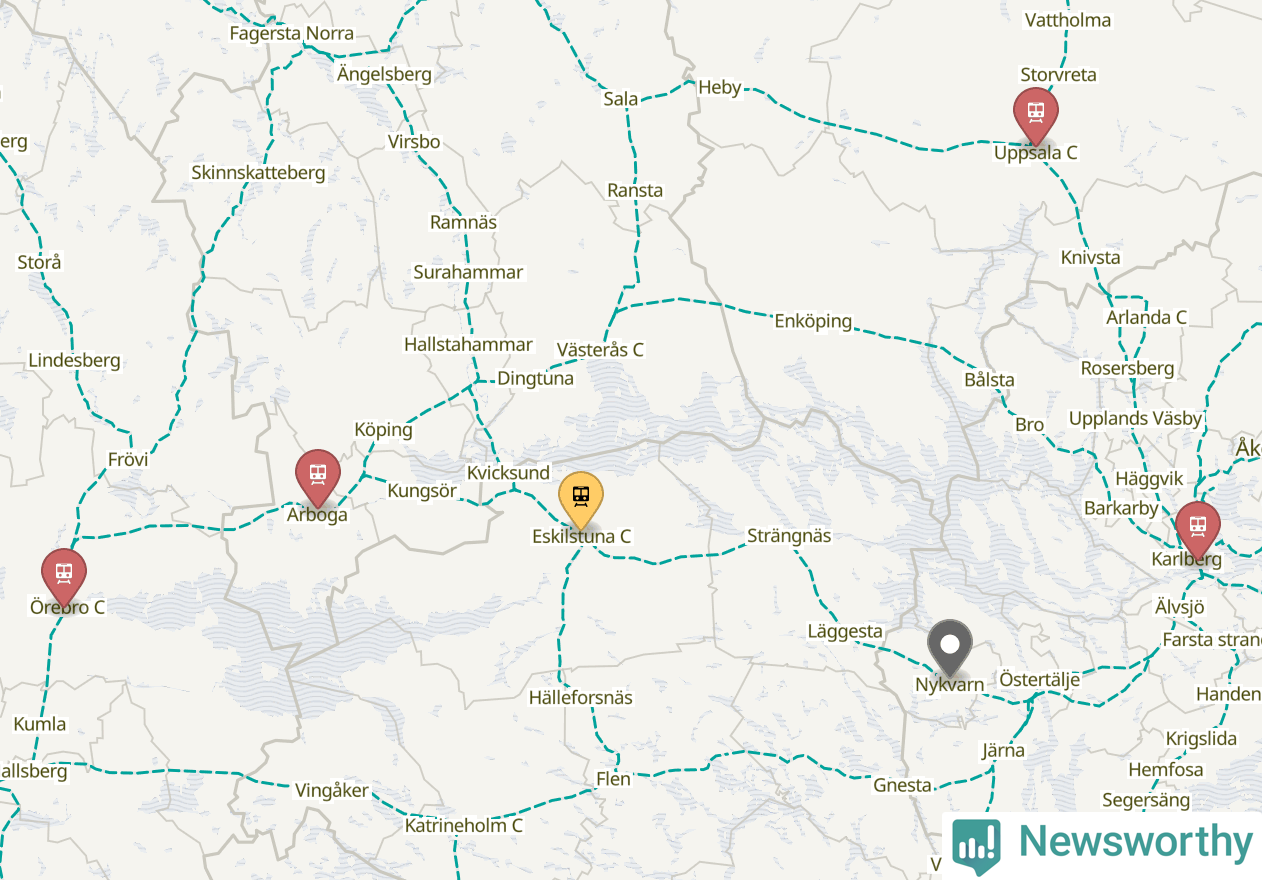Image resolution: width=1262 pixels, height=880 pixels.
Task: Click the Katrineholm C station label
Action: click(463, 826)
